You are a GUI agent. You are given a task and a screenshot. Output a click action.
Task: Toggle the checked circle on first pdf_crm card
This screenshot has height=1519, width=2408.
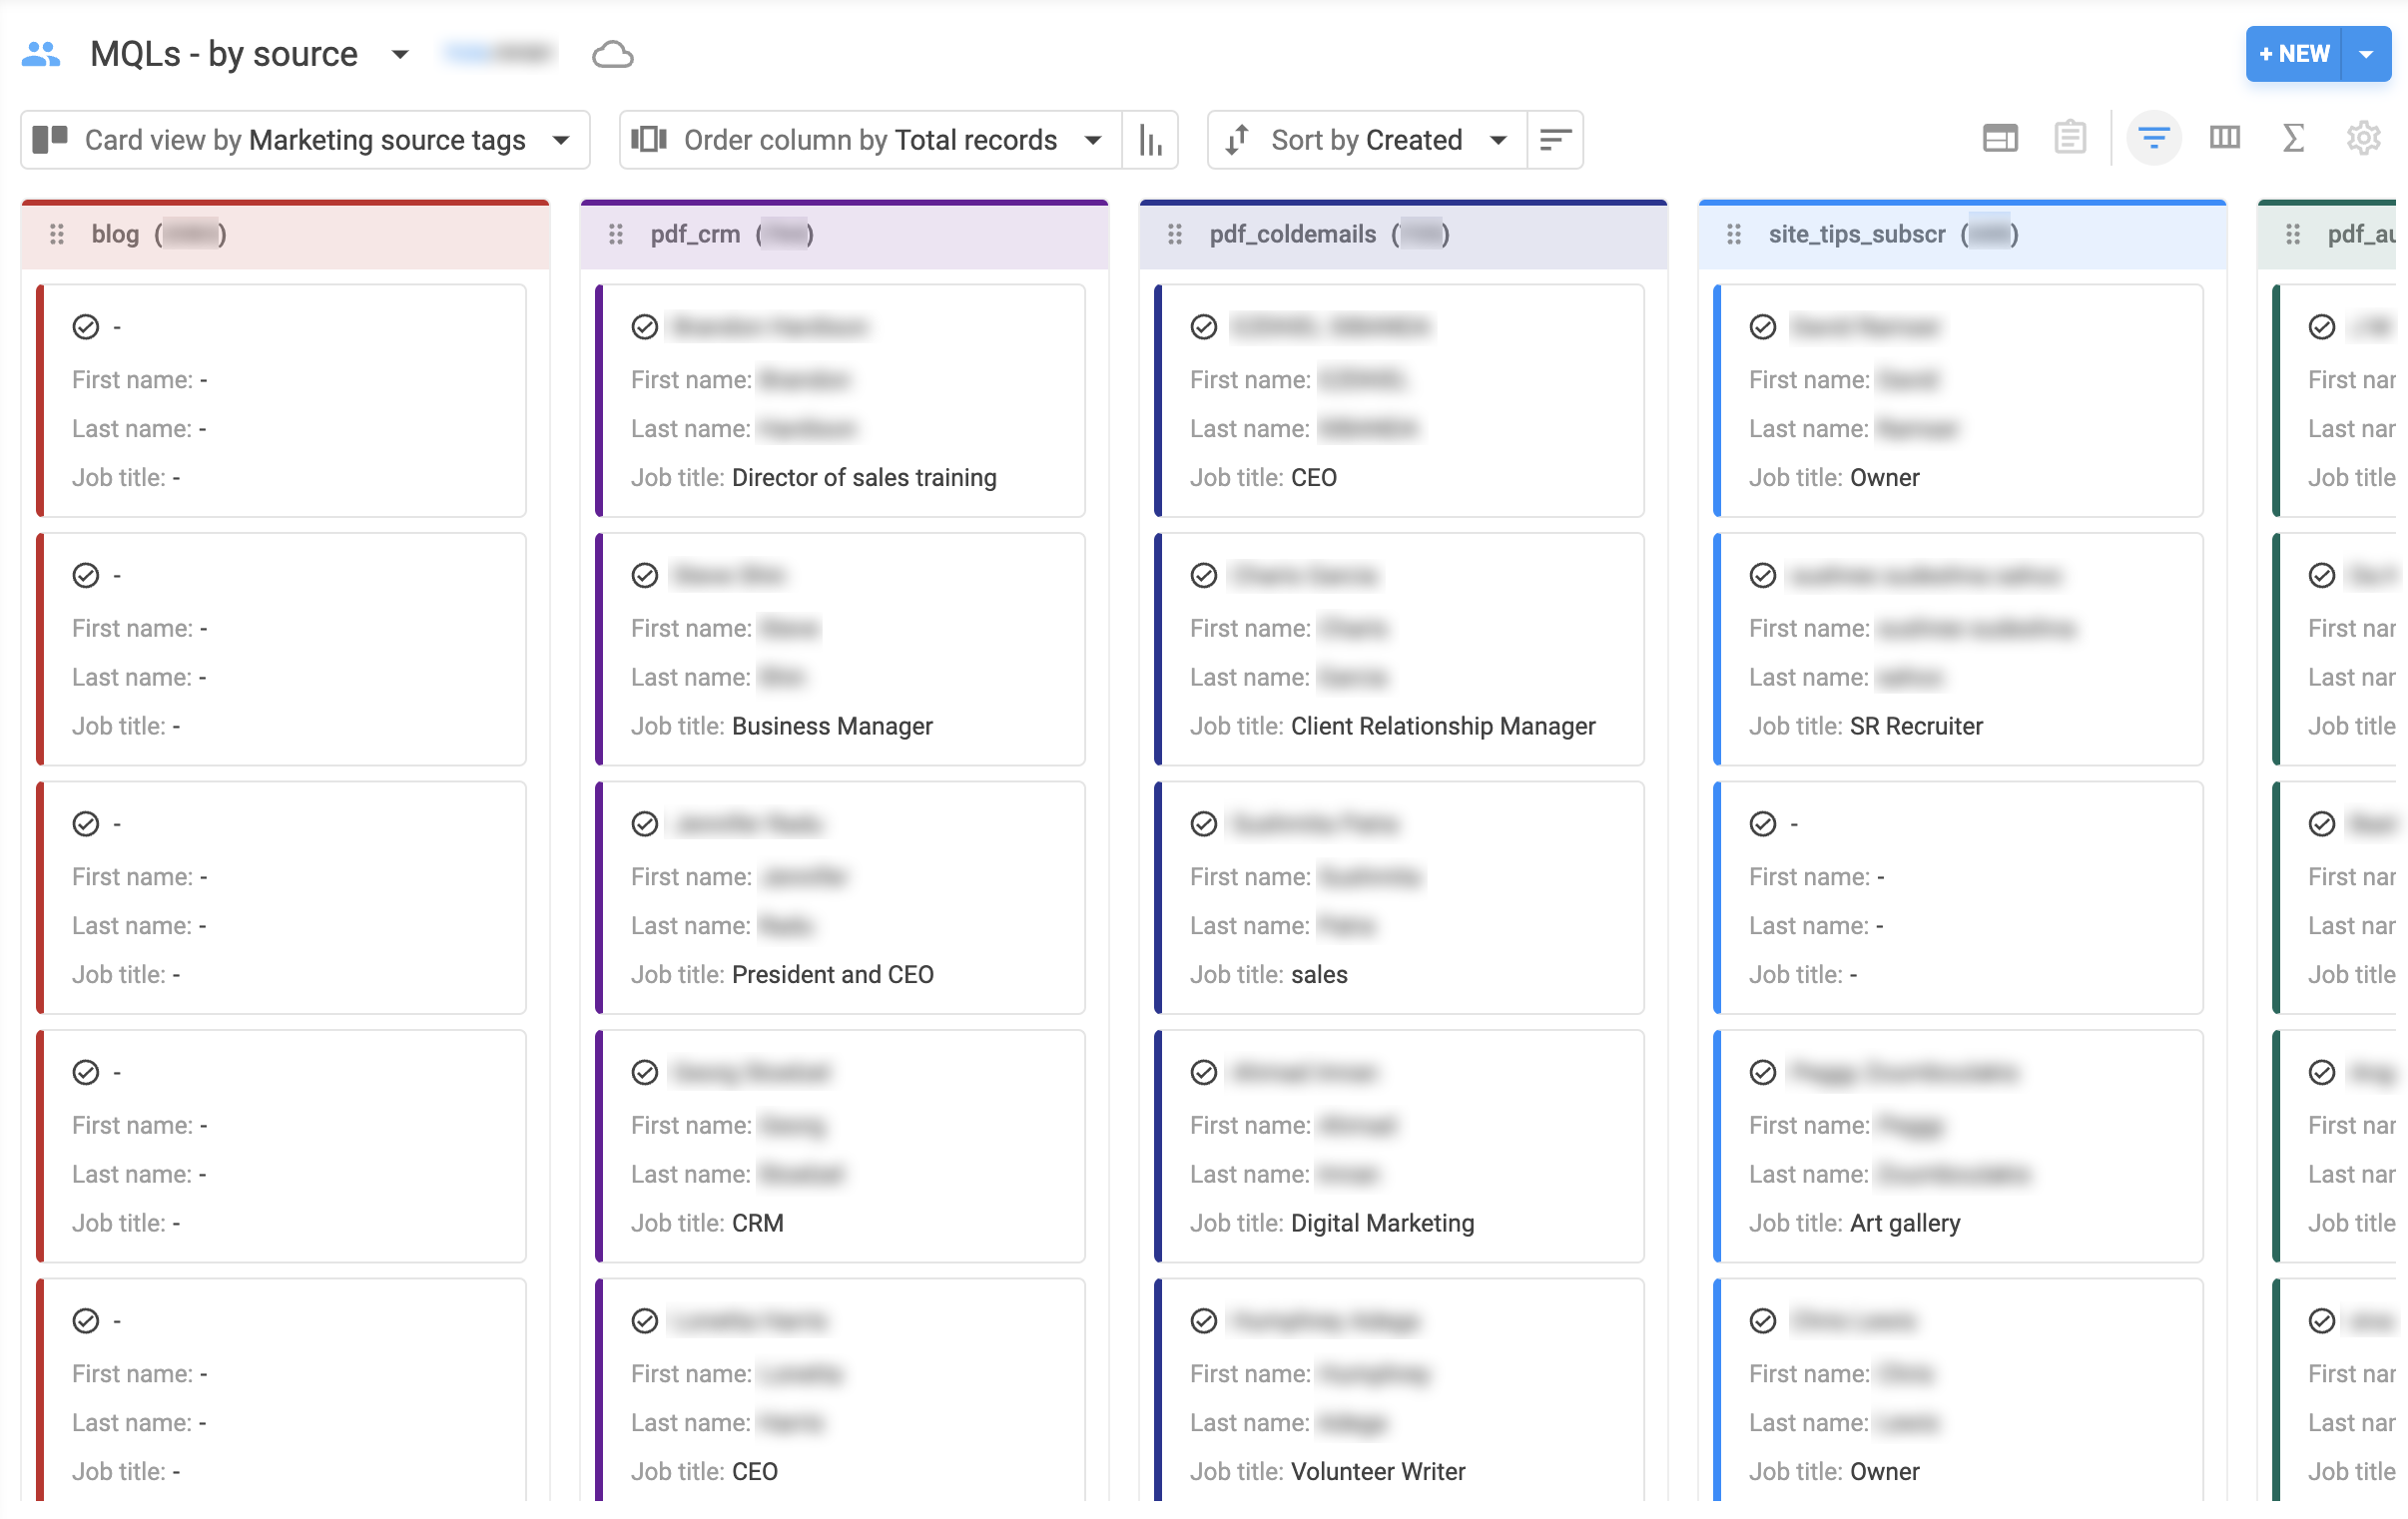[644, 325]
